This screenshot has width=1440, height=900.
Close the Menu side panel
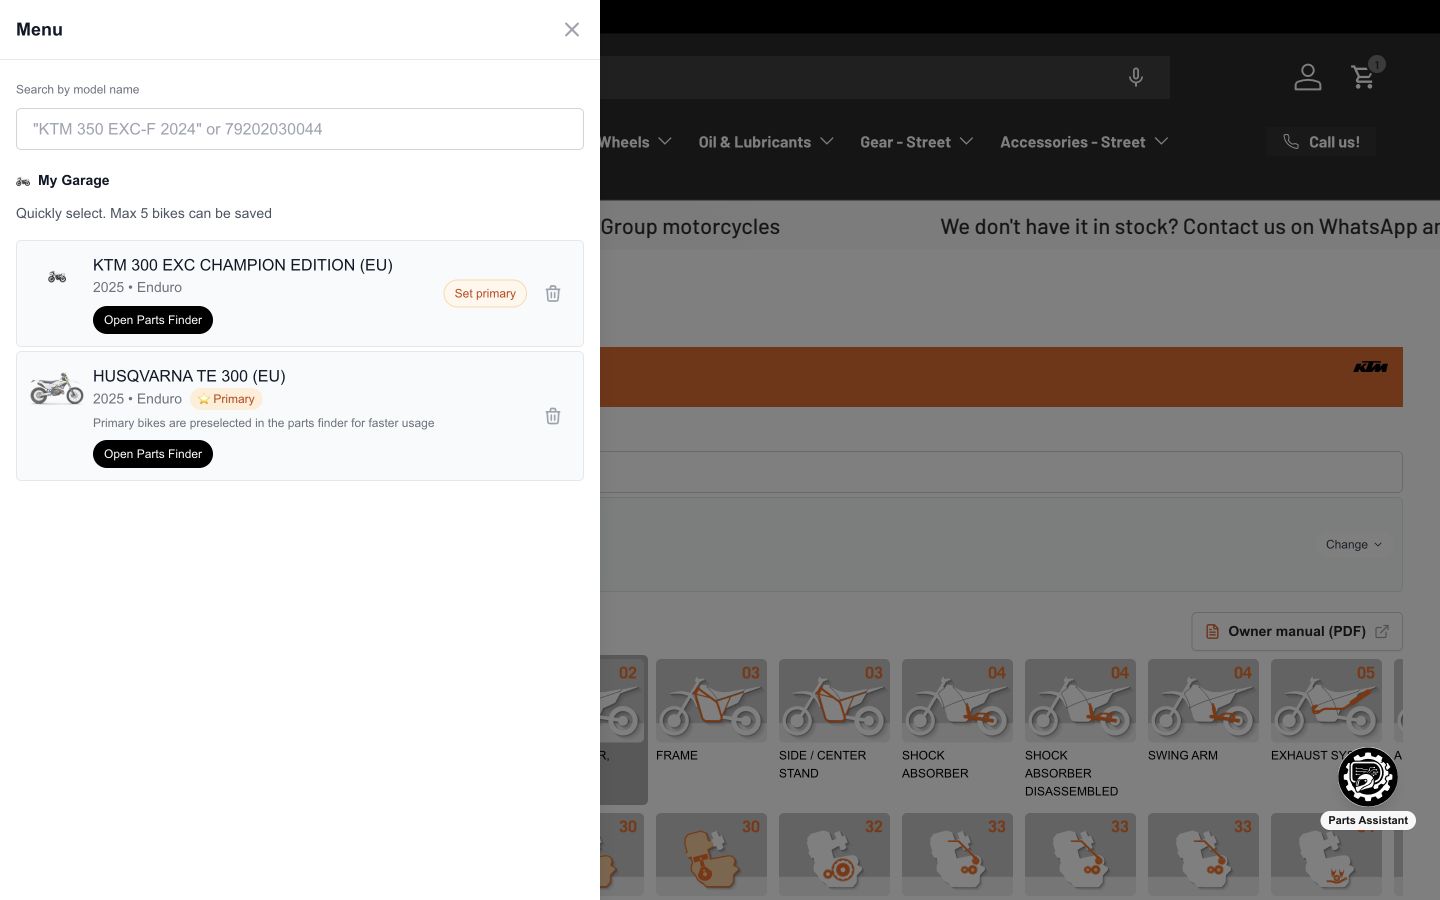pyautogui.click(x=572, y=30)
